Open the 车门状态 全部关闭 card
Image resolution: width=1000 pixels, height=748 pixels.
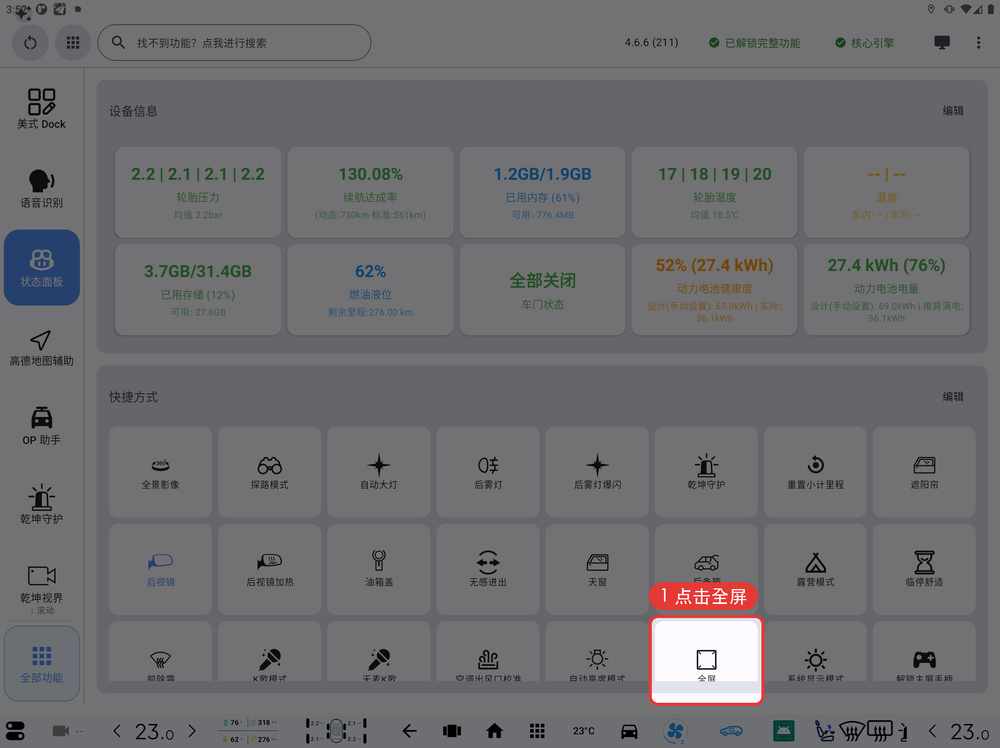(x=543, y=290)
